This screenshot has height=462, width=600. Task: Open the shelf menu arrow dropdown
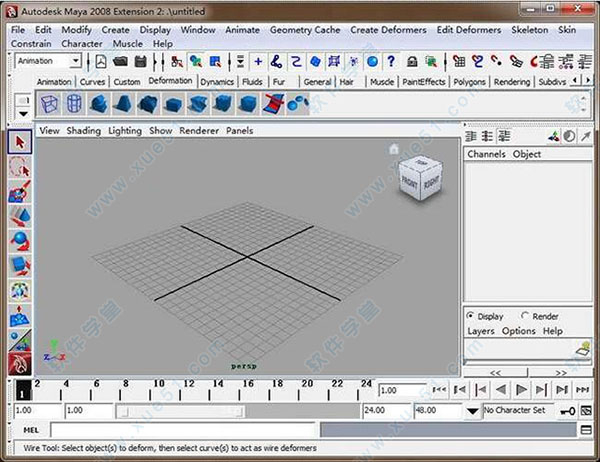tap(23, 114)
